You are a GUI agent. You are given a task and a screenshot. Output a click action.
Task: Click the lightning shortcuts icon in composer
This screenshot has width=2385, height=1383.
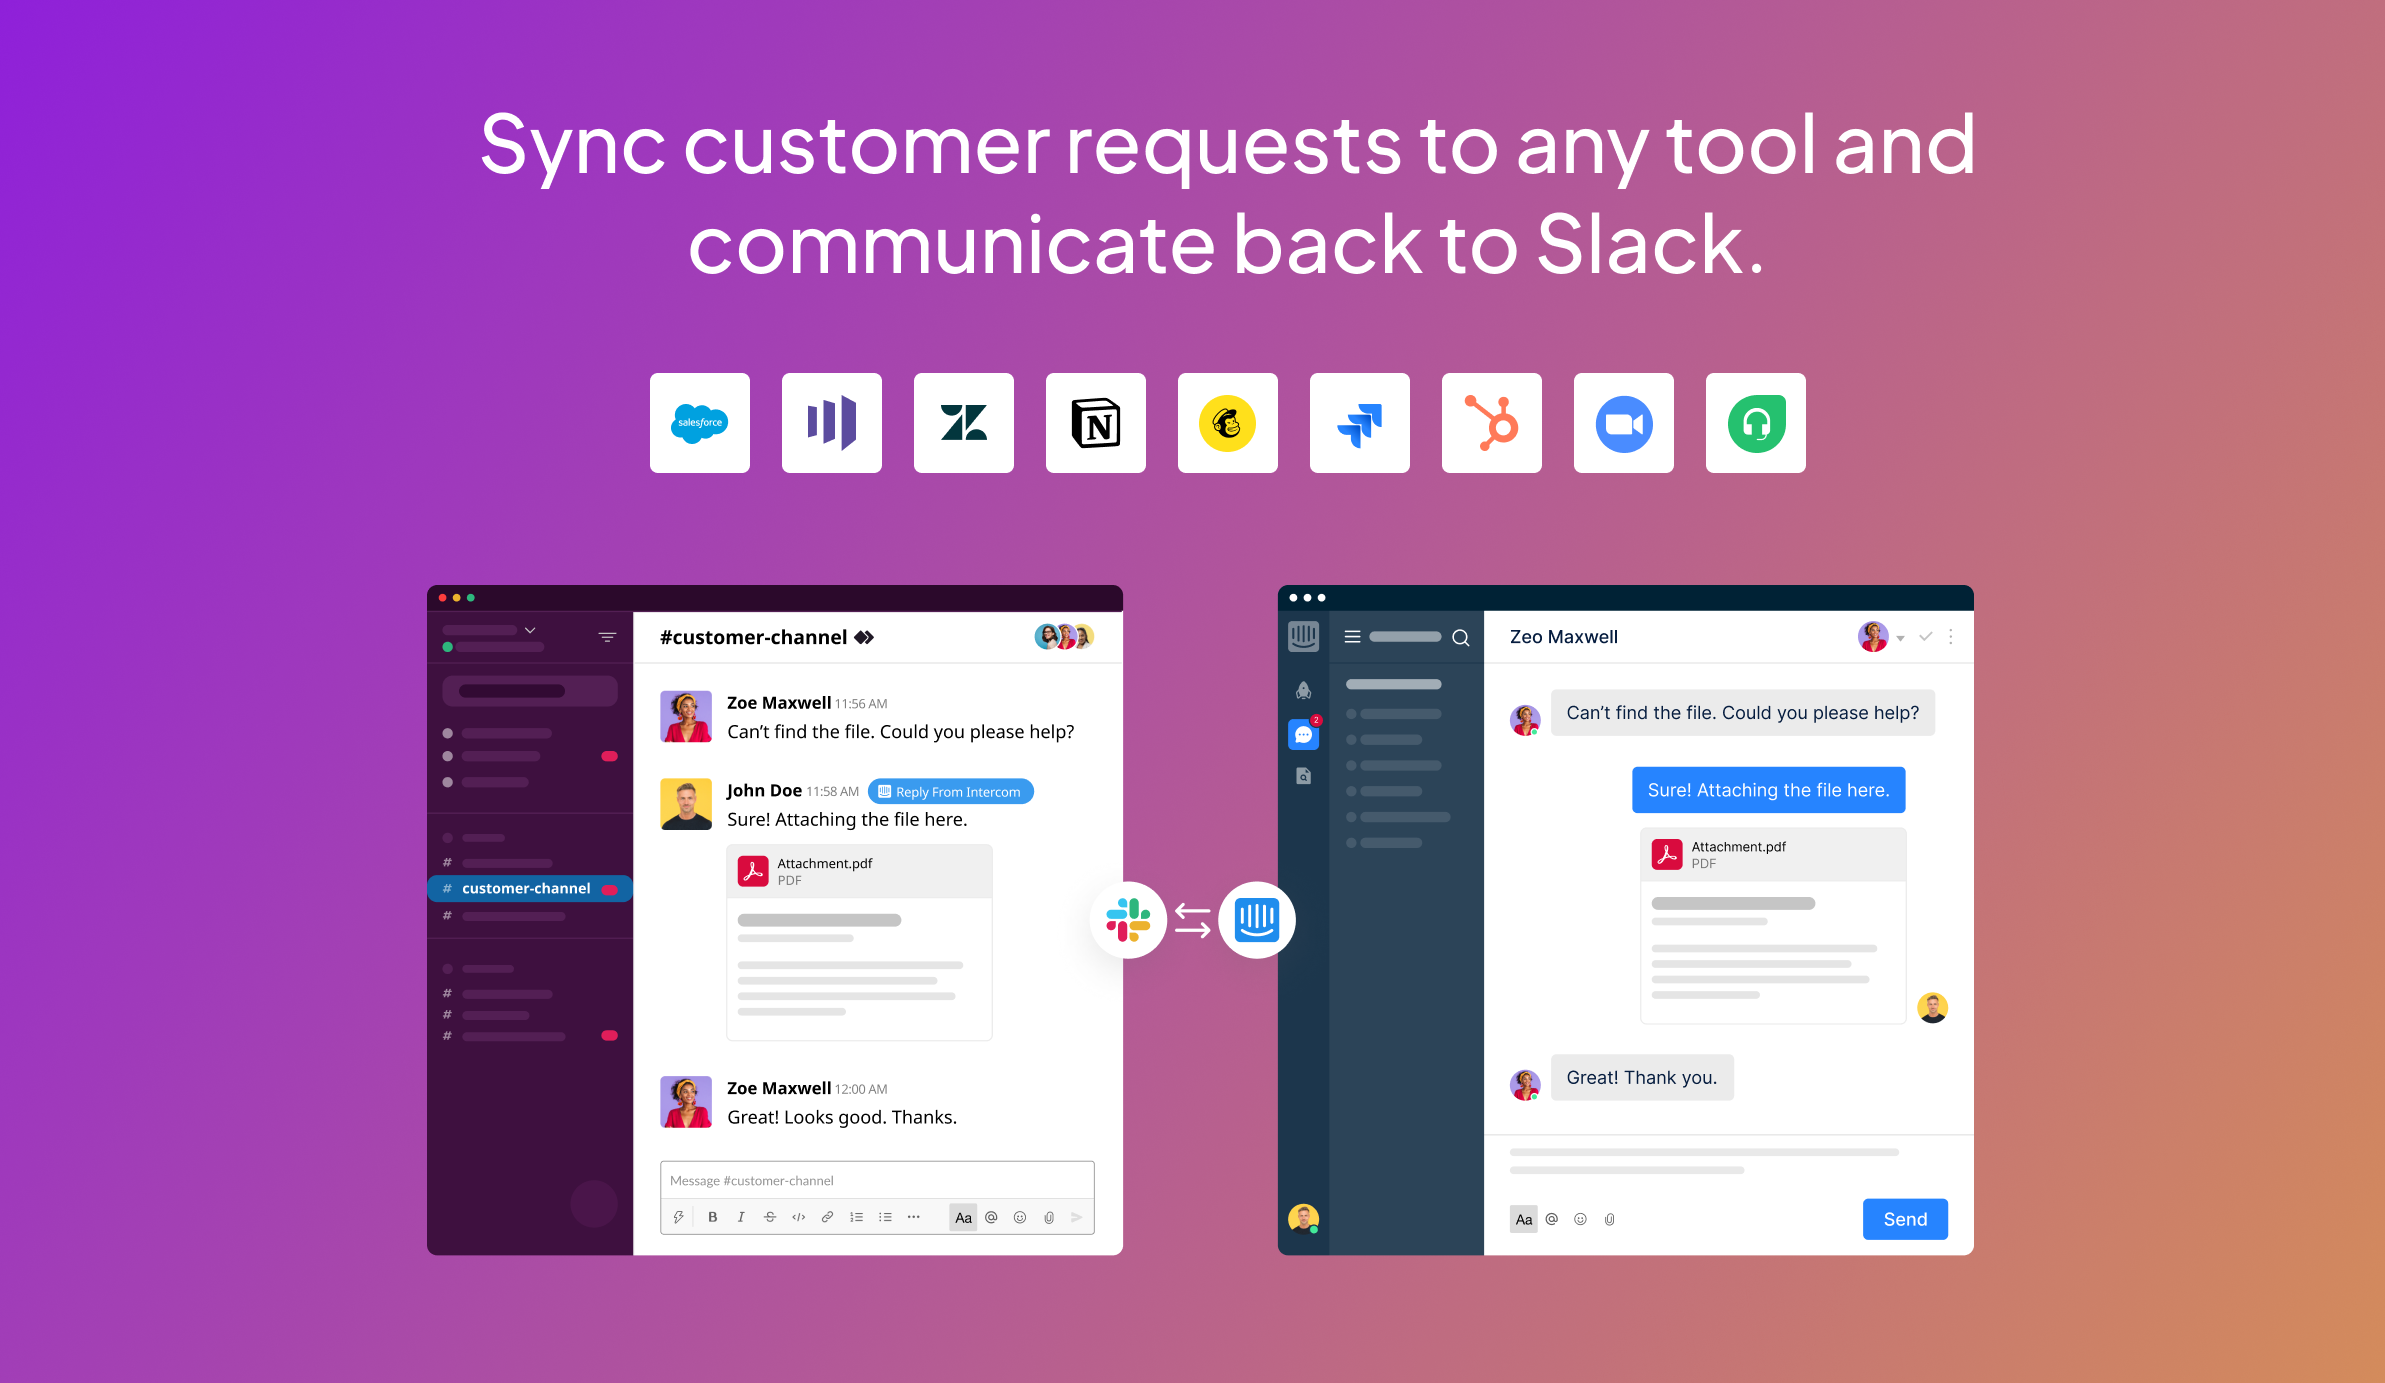679,1217
